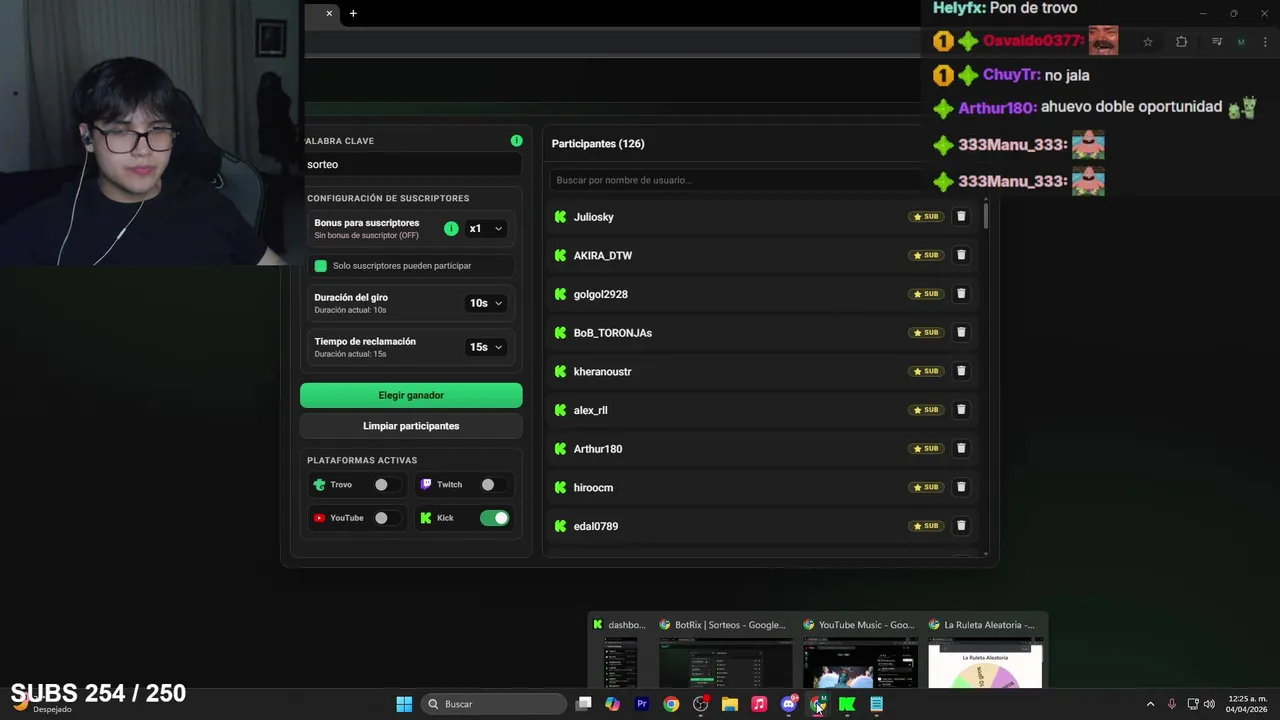Open the Kick app taskbar icon
Viewport: 1280px width, 720px height.
[847, 704]
